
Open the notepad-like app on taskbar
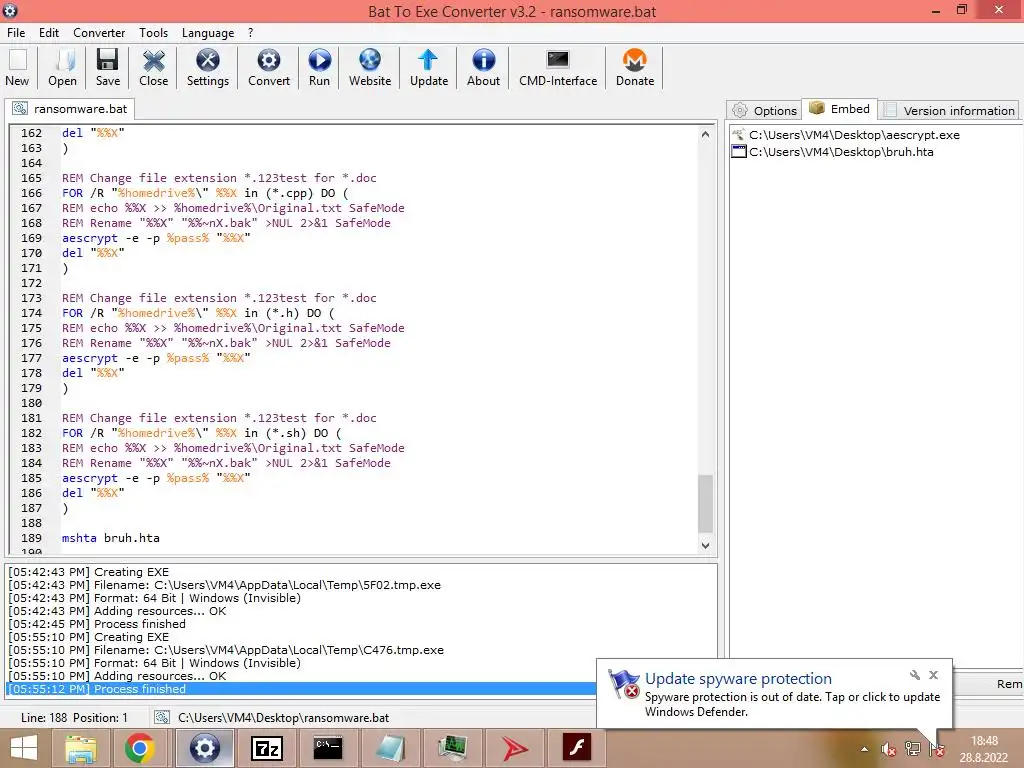coord(391,748)
